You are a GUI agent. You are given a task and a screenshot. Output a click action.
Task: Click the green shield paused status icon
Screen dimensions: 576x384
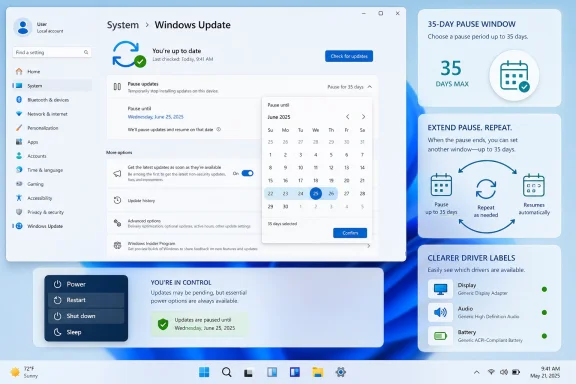coord(163,324)
